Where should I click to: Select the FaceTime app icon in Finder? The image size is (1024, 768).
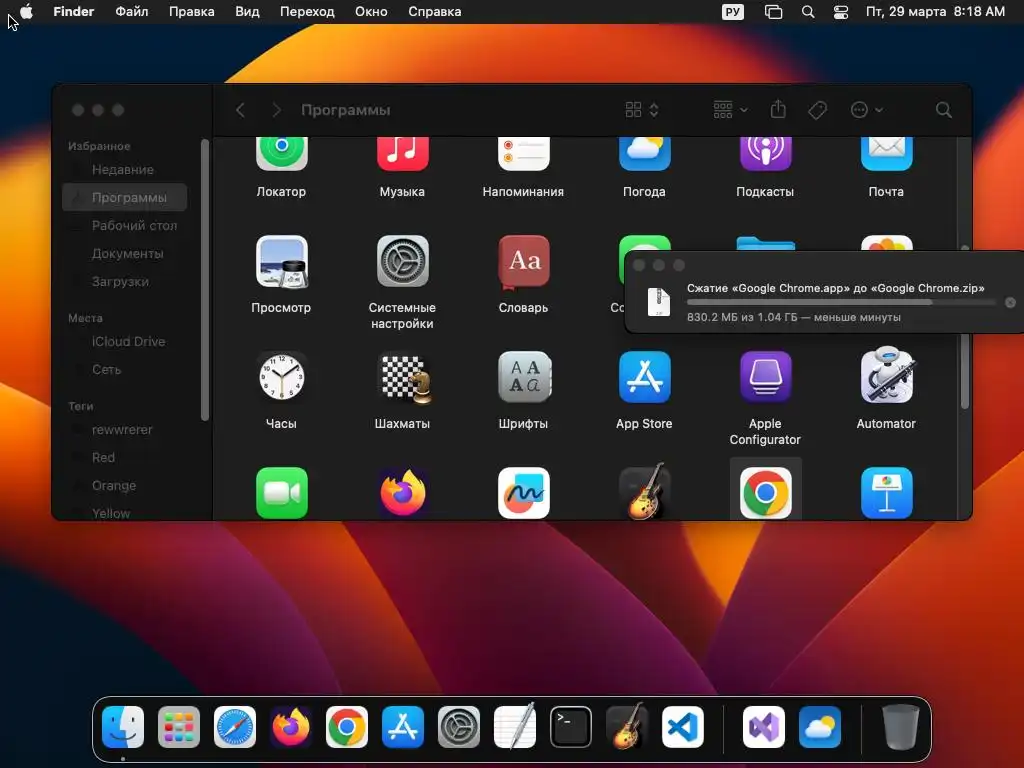[x=281, y=492]
